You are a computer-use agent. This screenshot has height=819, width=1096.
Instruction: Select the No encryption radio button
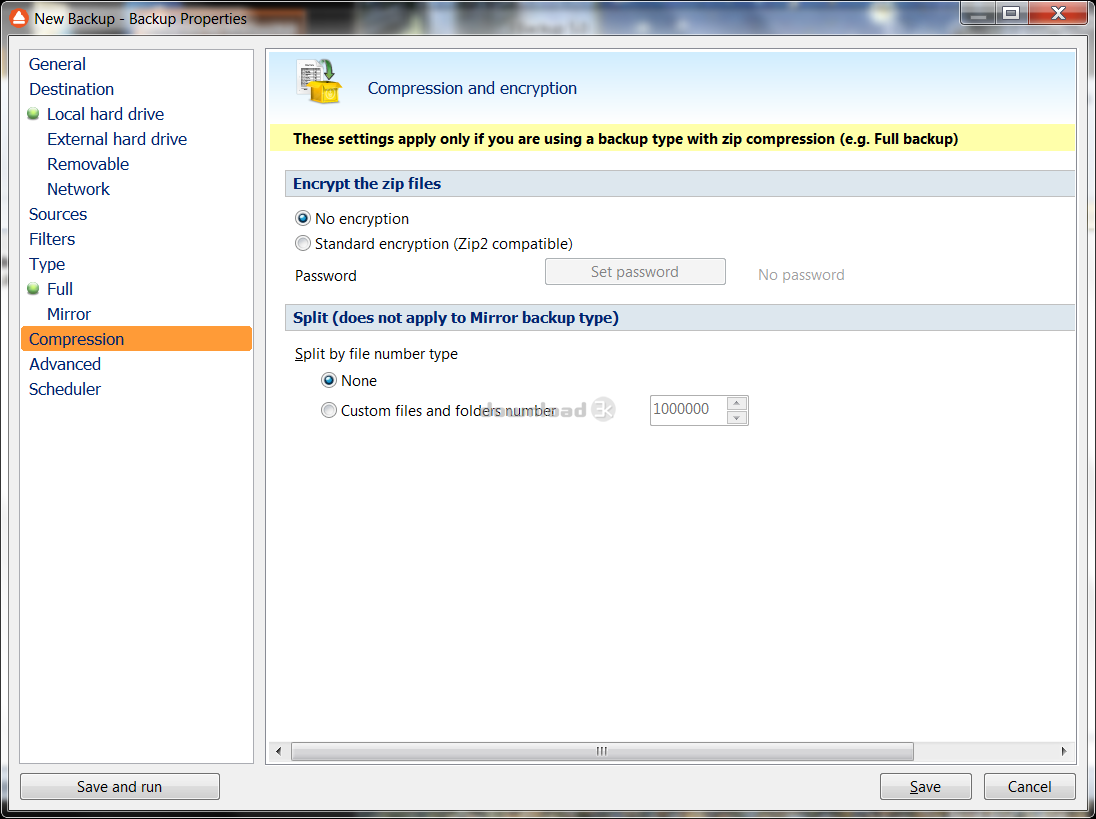point(303,219)
